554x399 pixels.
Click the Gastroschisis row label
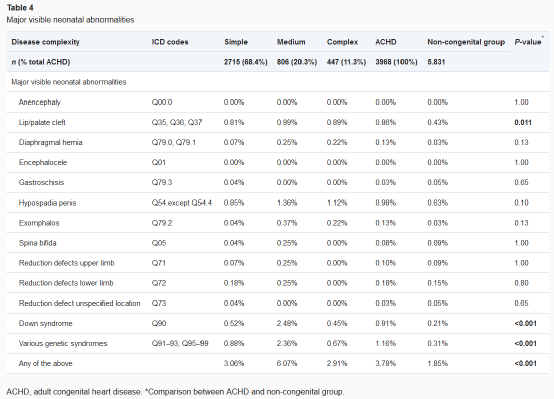pyautogui.click(x=41, y=182)
